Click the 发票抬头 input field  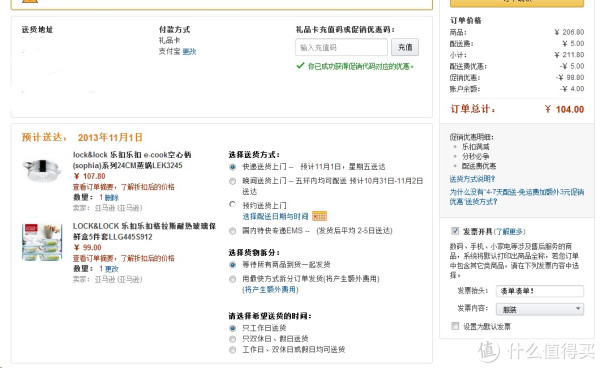[540, 291]
